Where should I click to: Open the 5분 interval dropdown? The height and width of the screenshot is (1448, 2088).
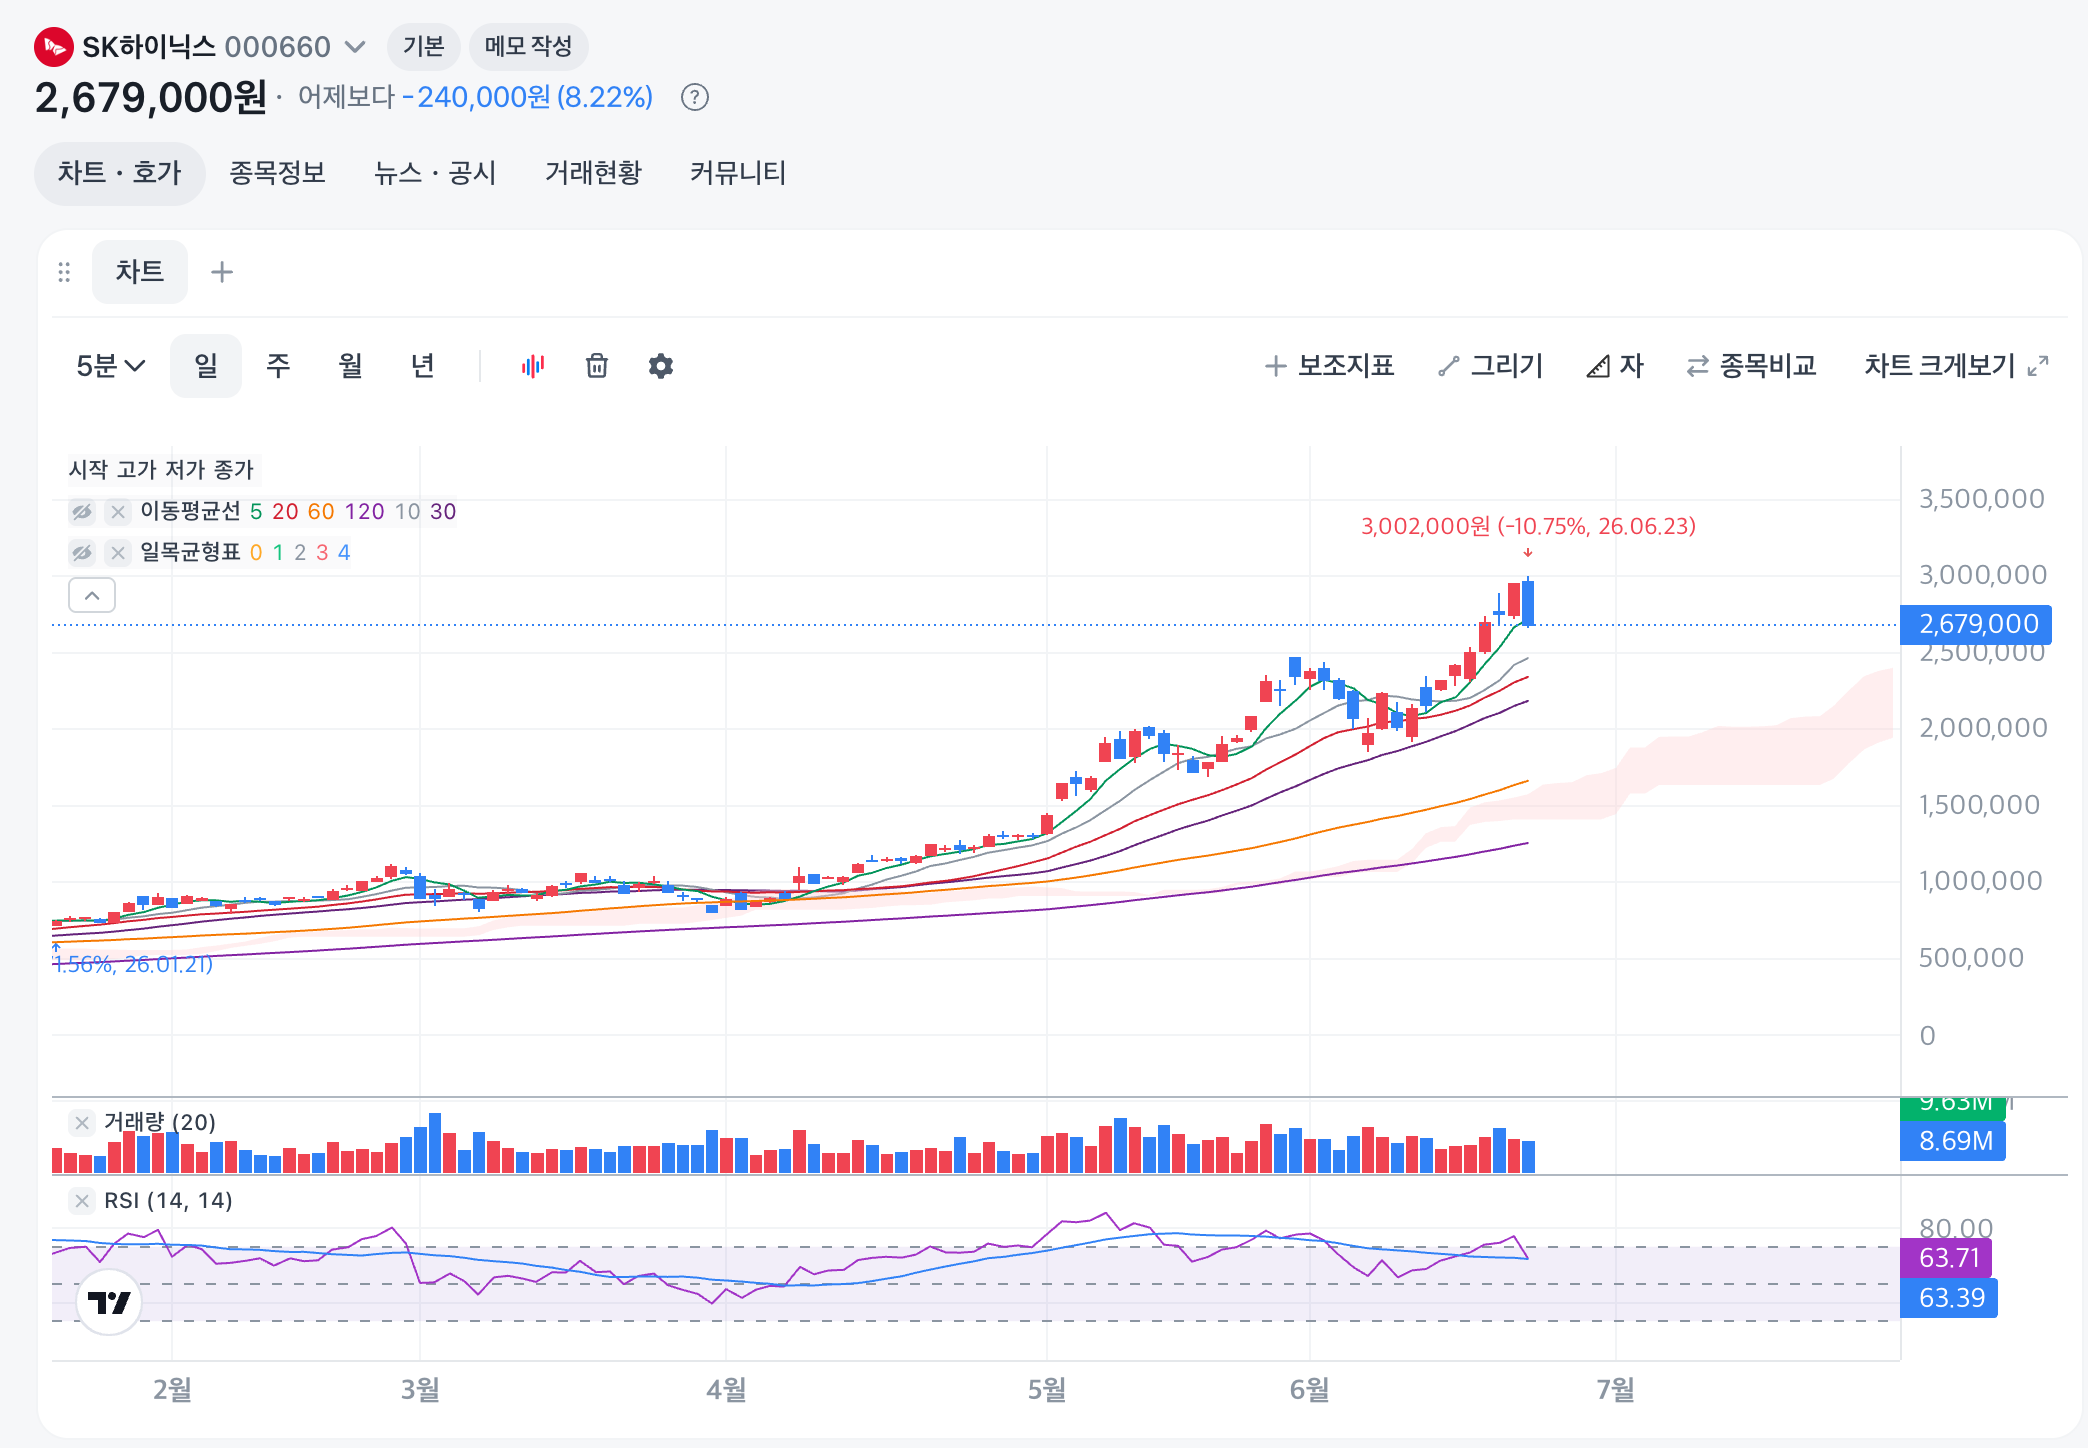tap(111, 366)
